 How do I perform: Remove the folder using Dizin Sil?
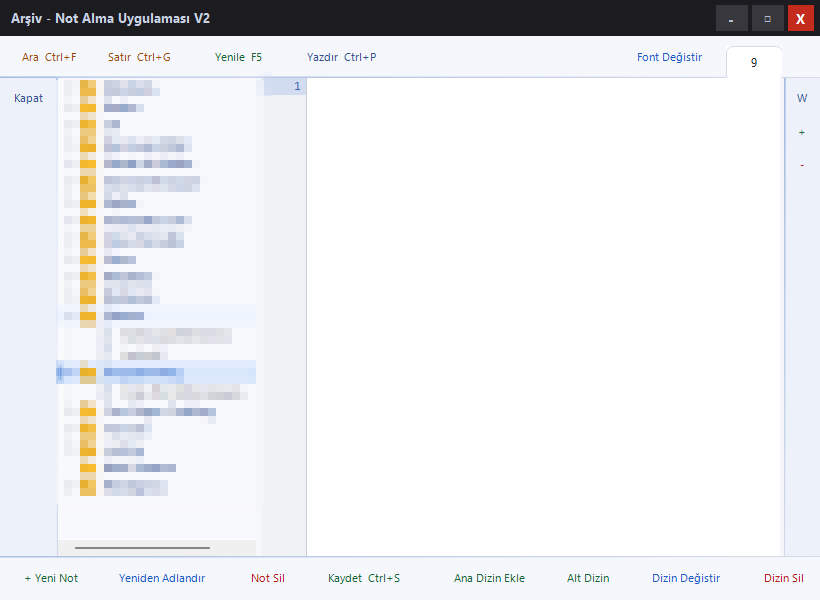784,578
